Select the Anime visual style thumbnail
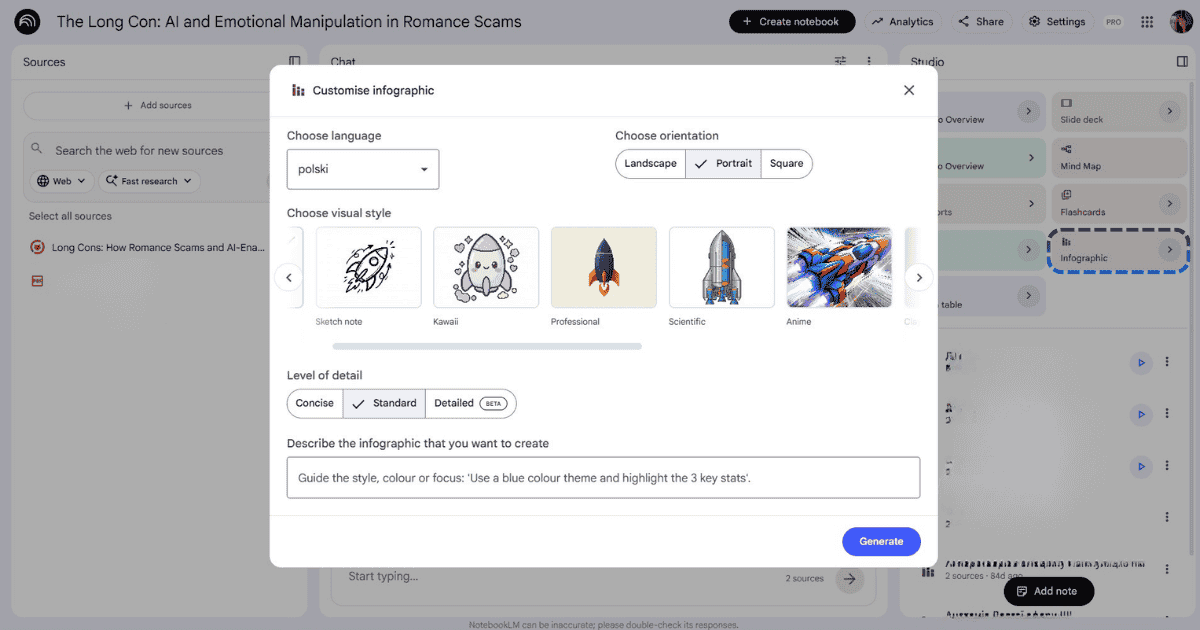The width and height of the screenshot is (1200, 630). coord(839,267)
